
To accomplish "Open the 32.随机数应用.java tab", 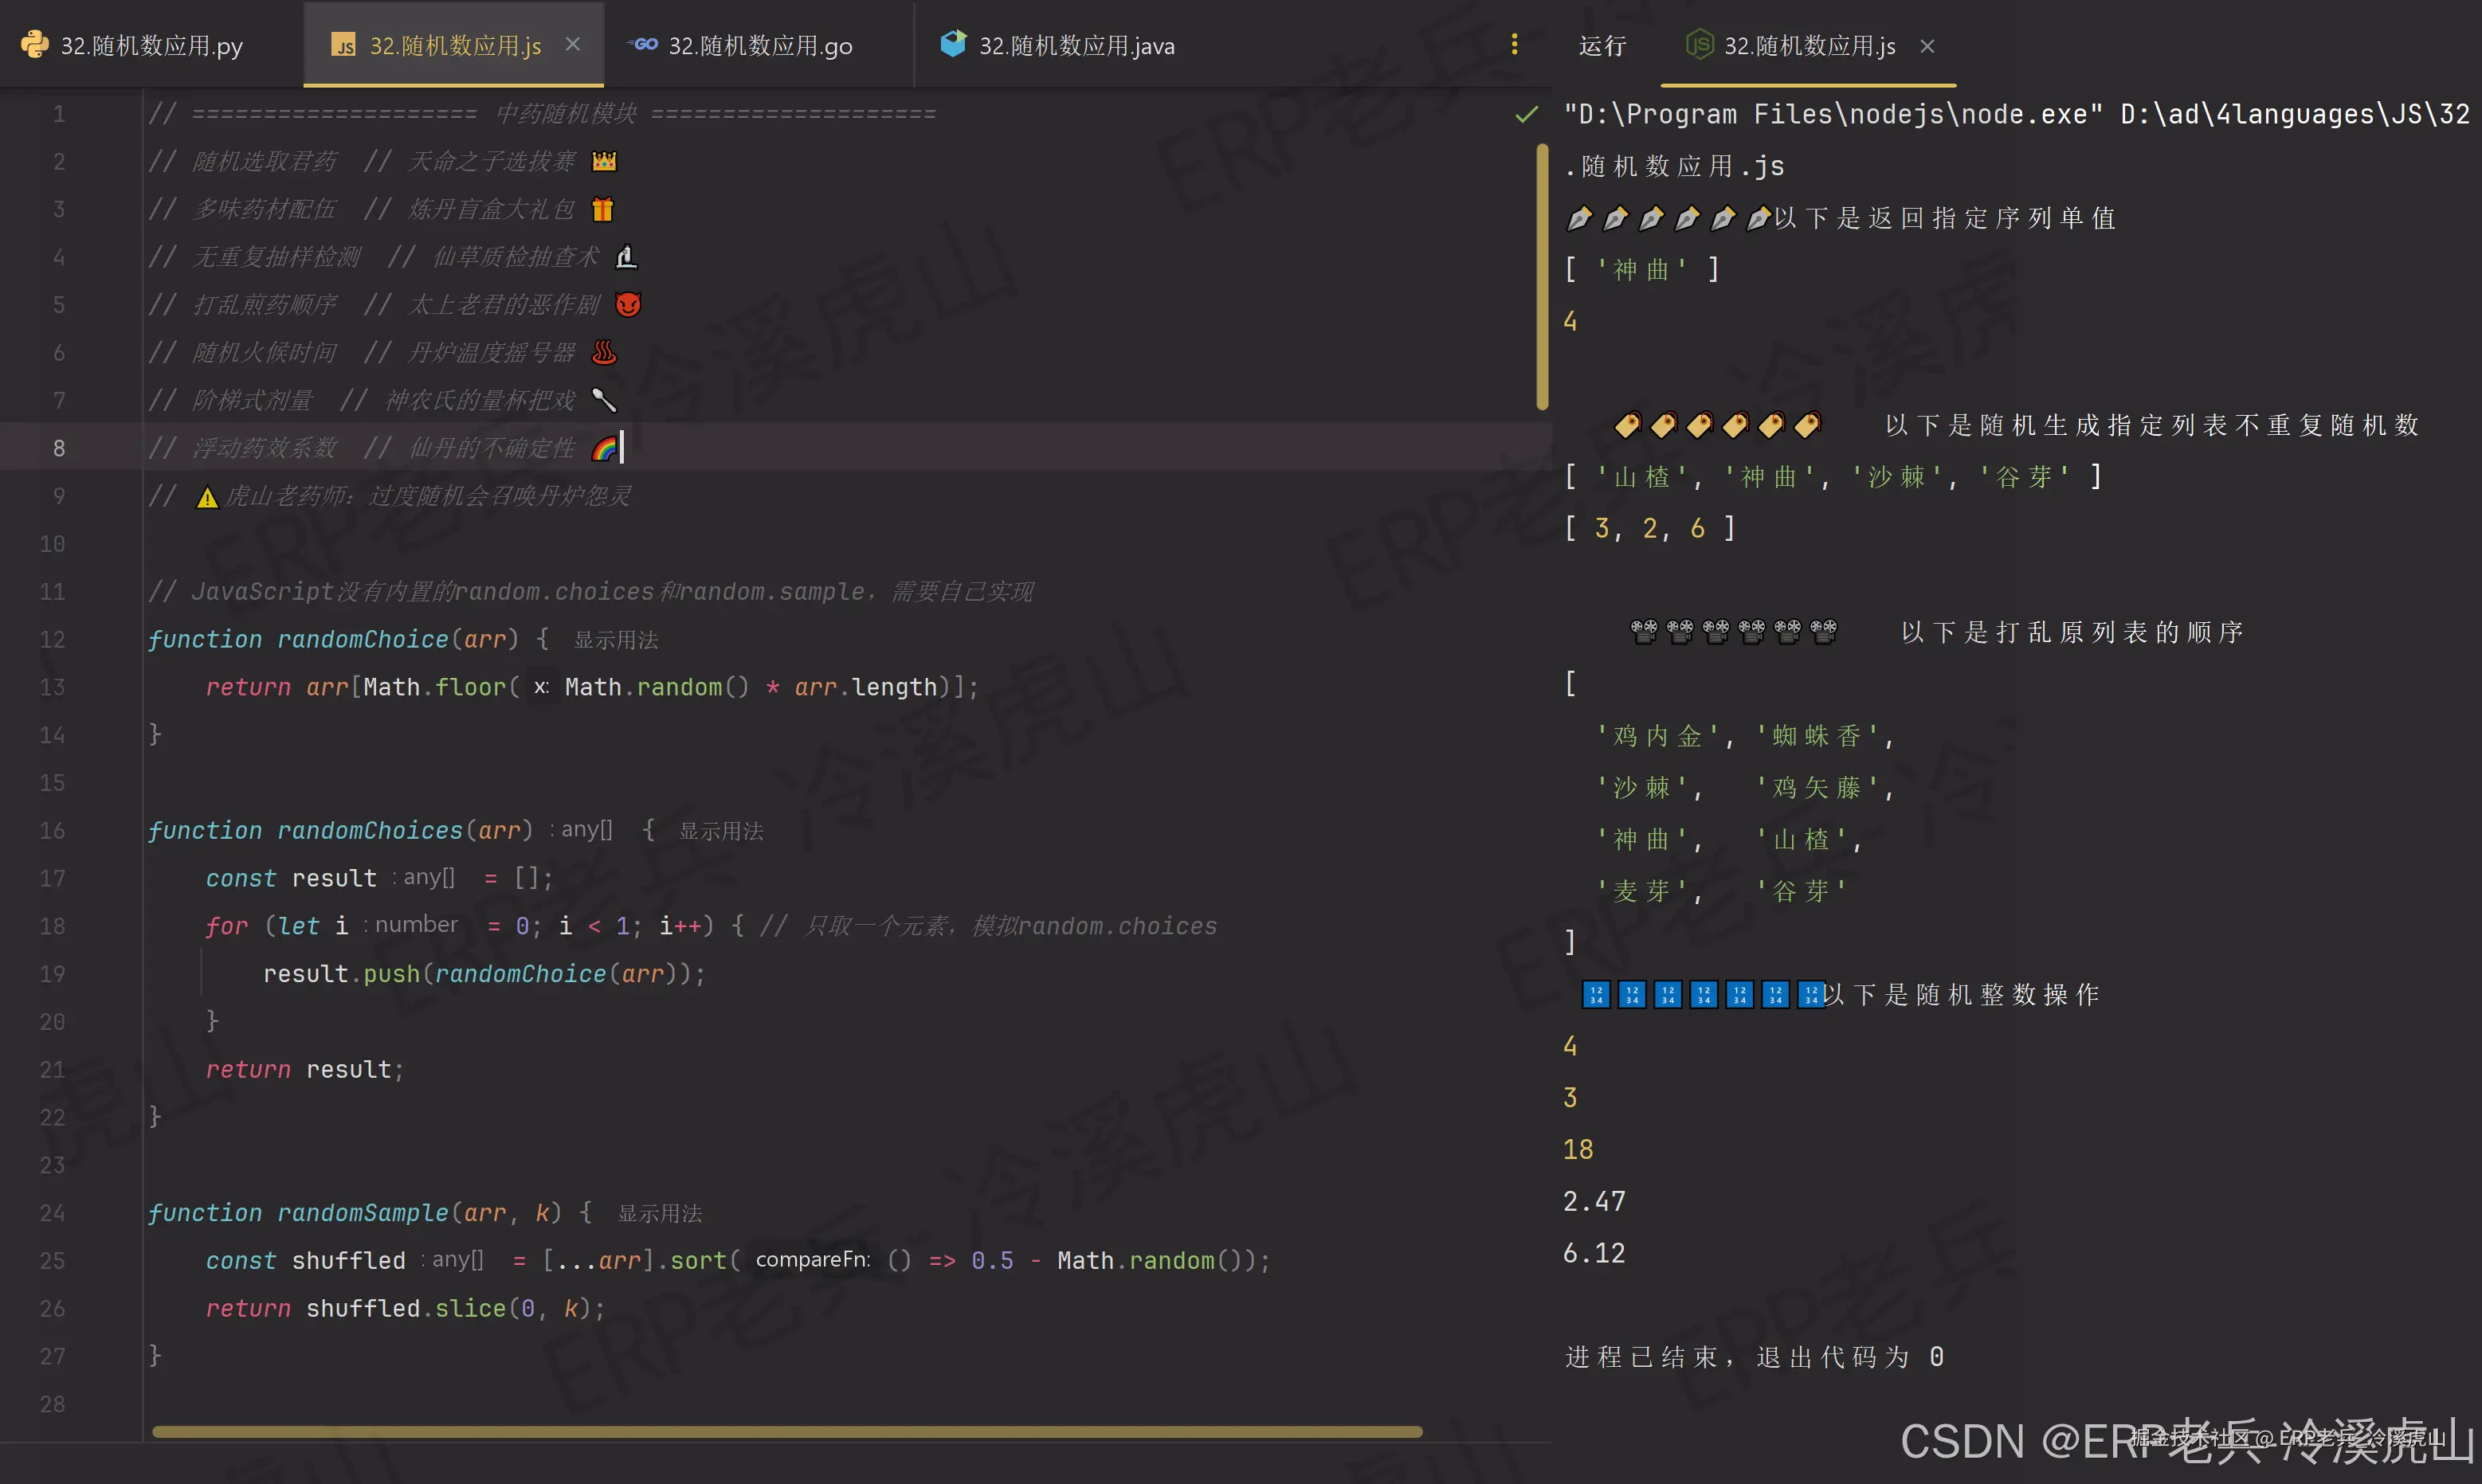I will tap(1076, 46).
